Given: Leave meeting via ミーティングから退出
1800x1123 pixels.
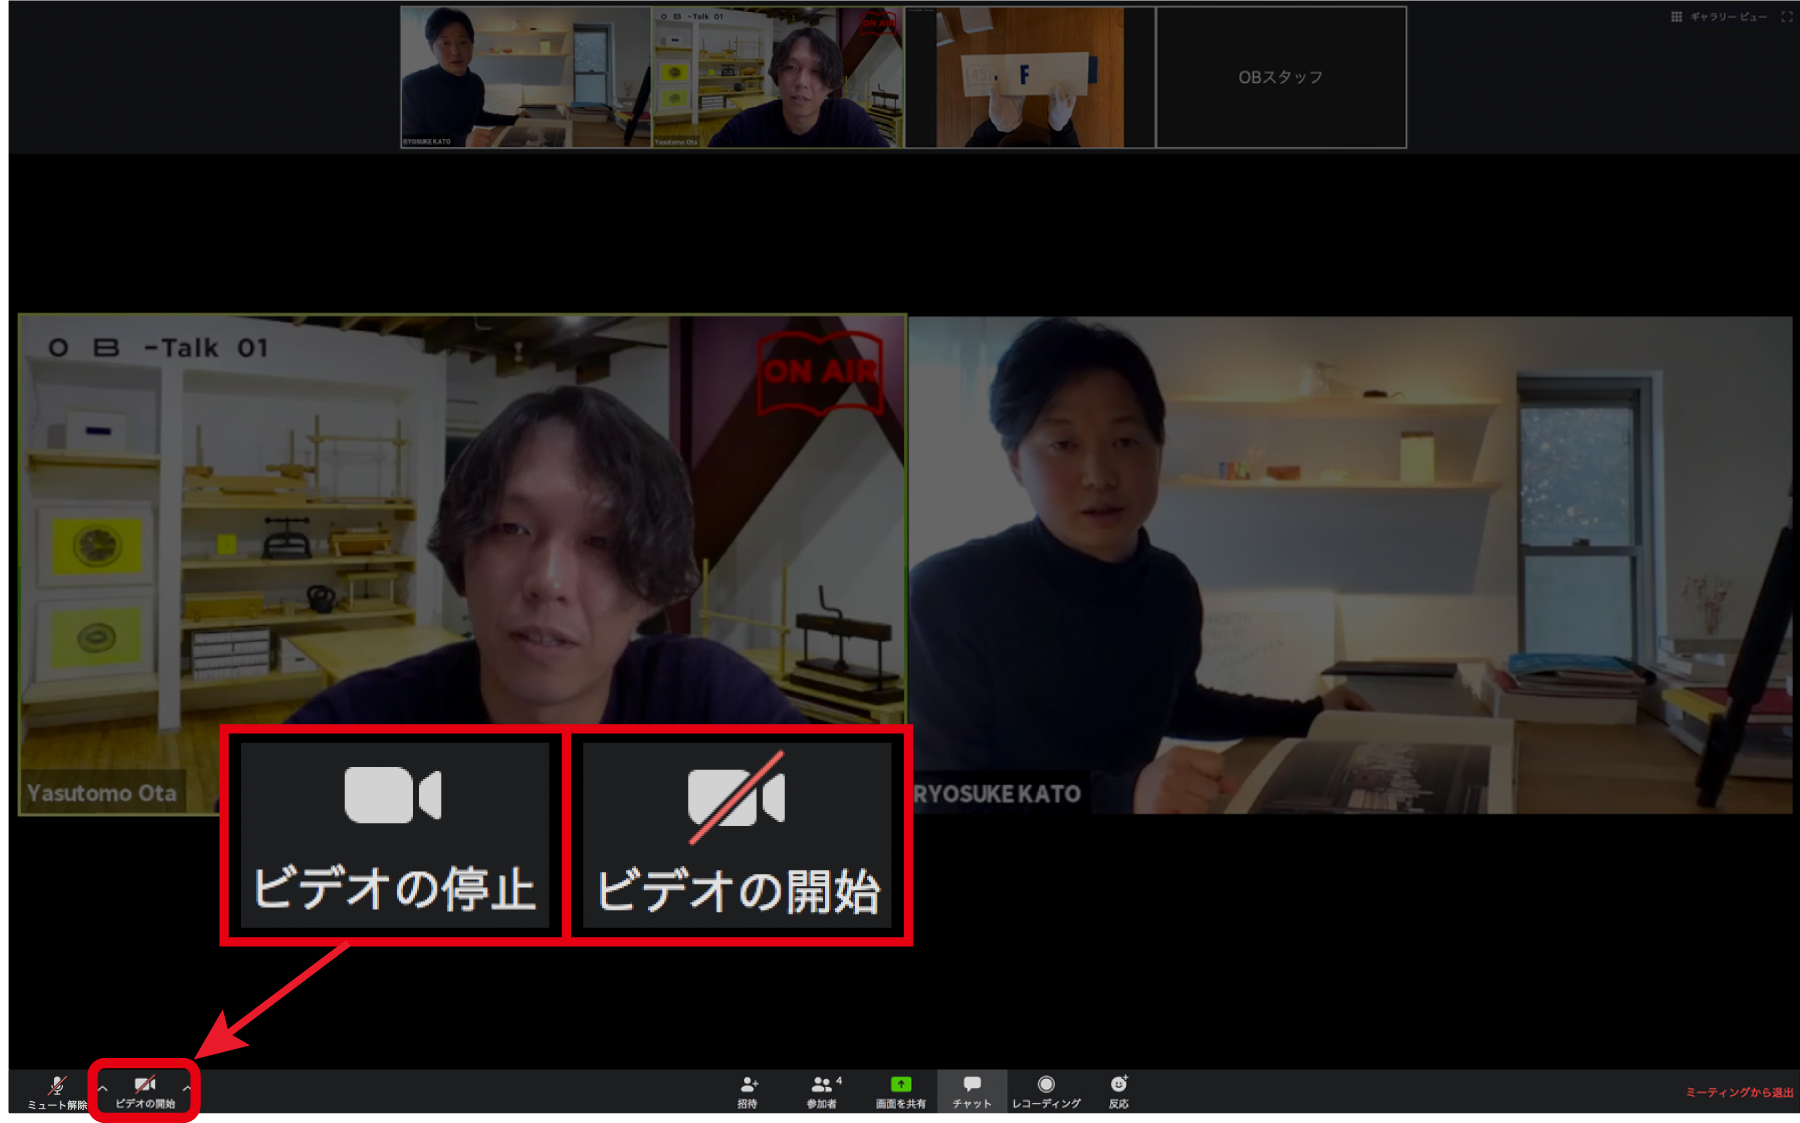Looking at the screenshot, I should (1739, 1092).
